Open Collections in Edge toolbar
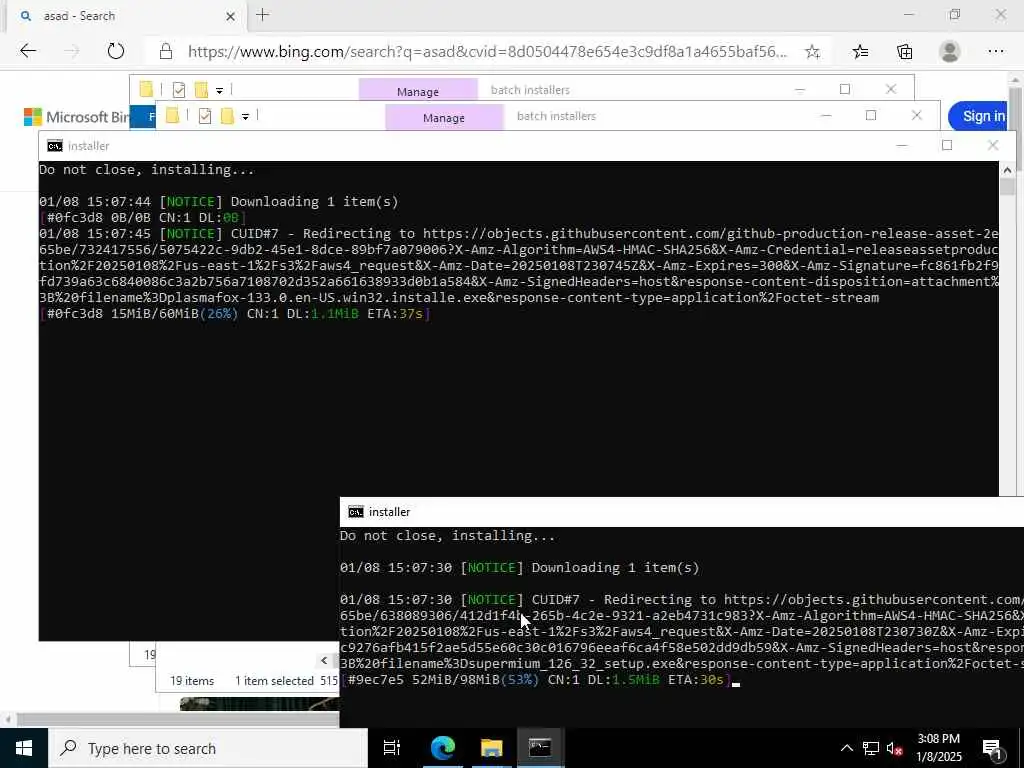 point(904,52)
